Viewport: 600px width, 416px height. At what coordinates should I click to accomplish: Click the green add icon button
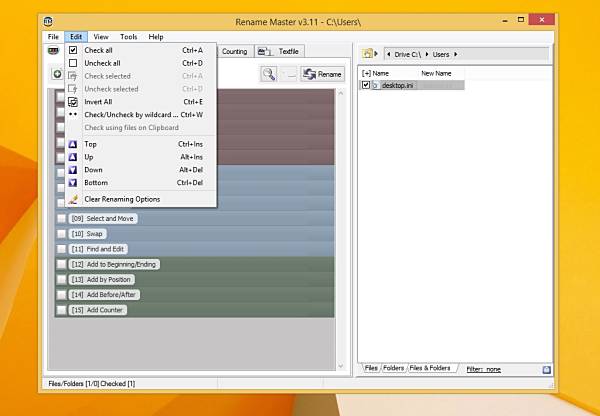click(57, 74)
